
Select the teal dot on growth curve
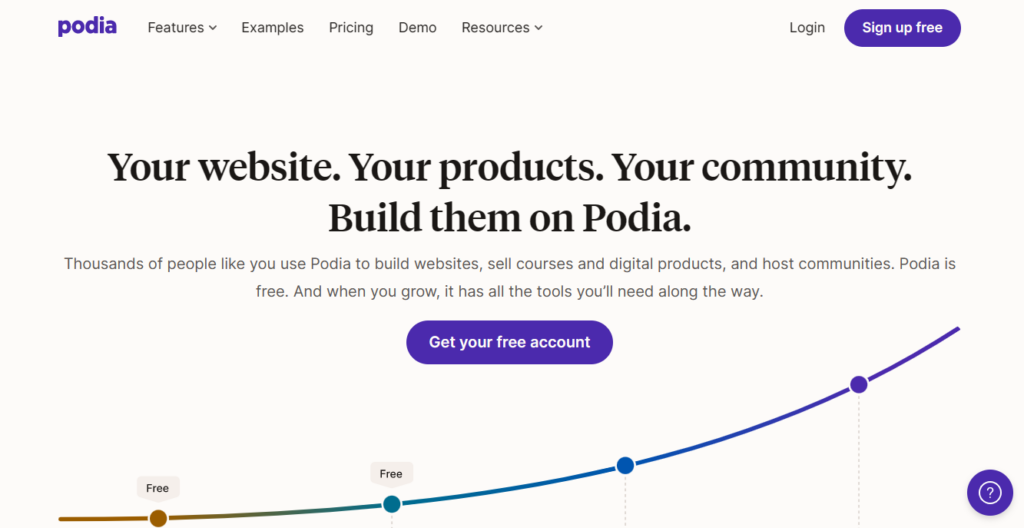[391, 504]
